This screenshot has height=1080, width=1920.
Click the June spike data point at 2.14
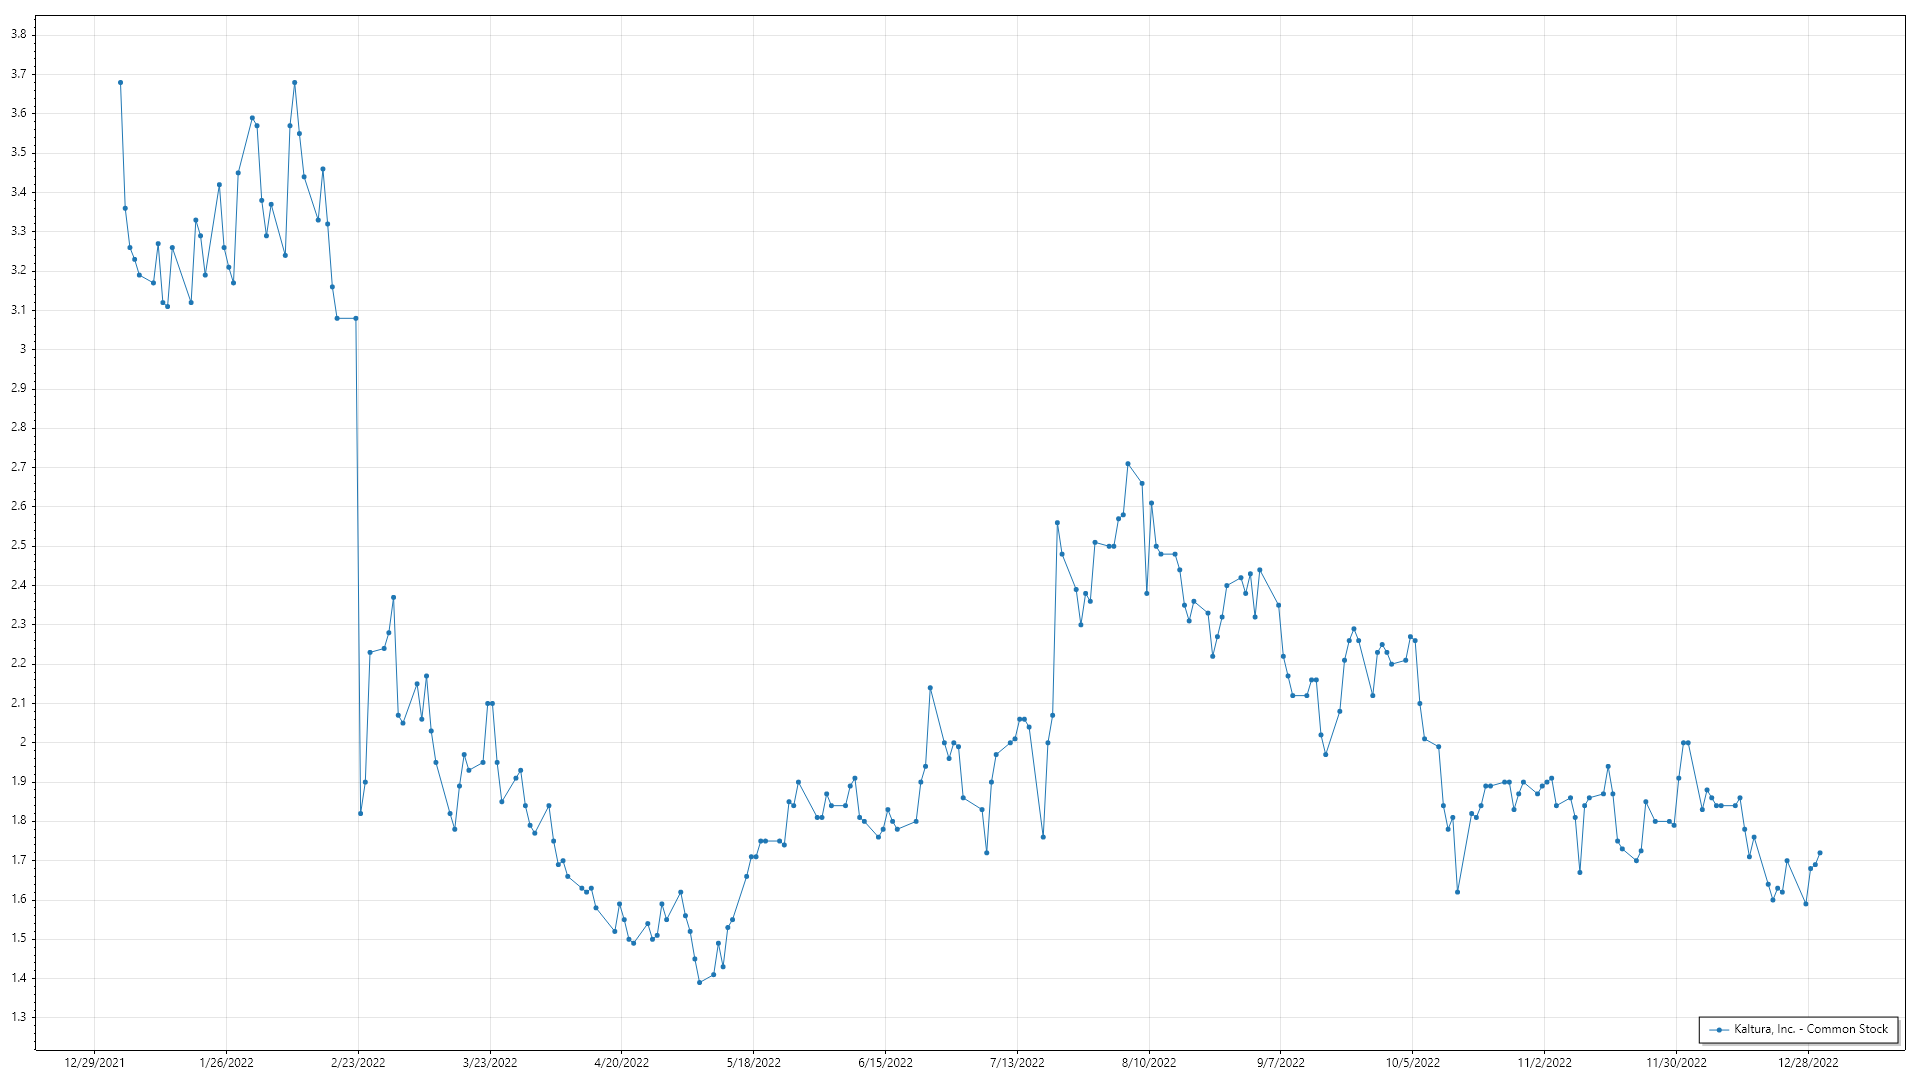[930, 688]
